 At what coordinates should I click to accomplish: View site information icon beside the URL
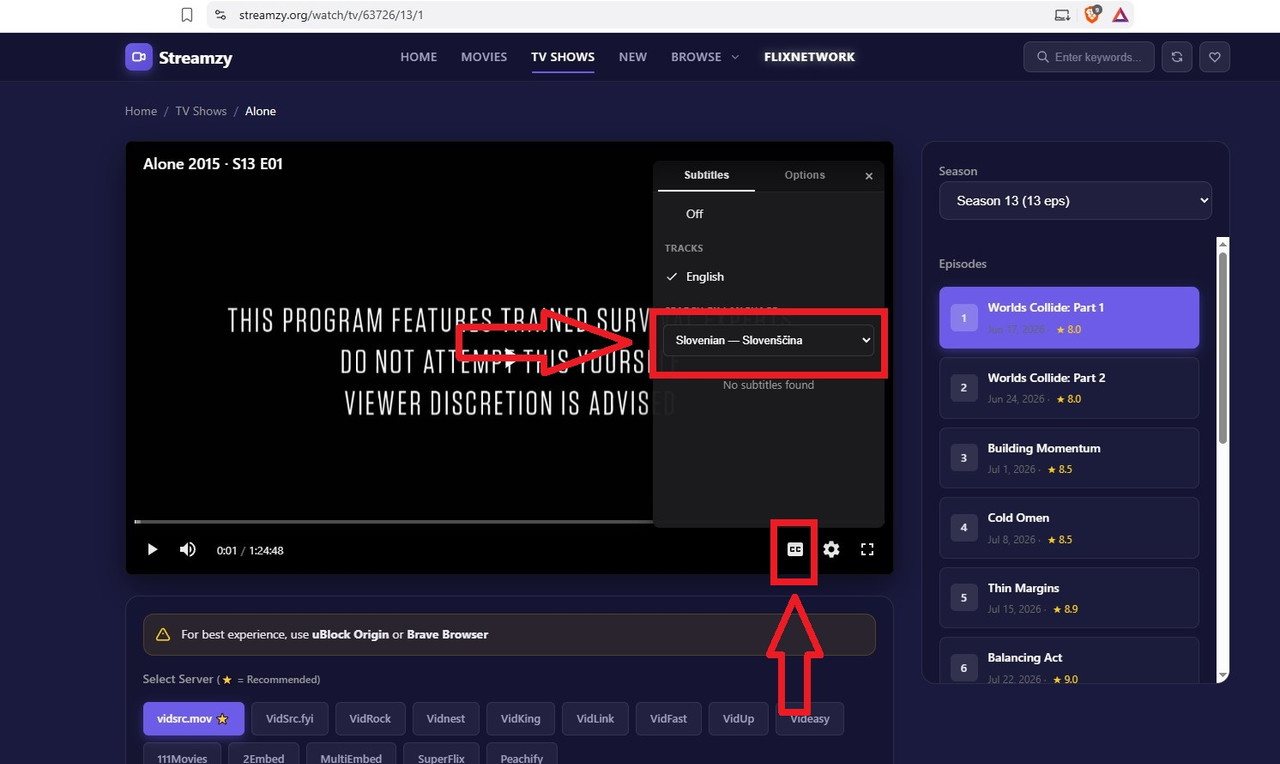click(219, 15)
